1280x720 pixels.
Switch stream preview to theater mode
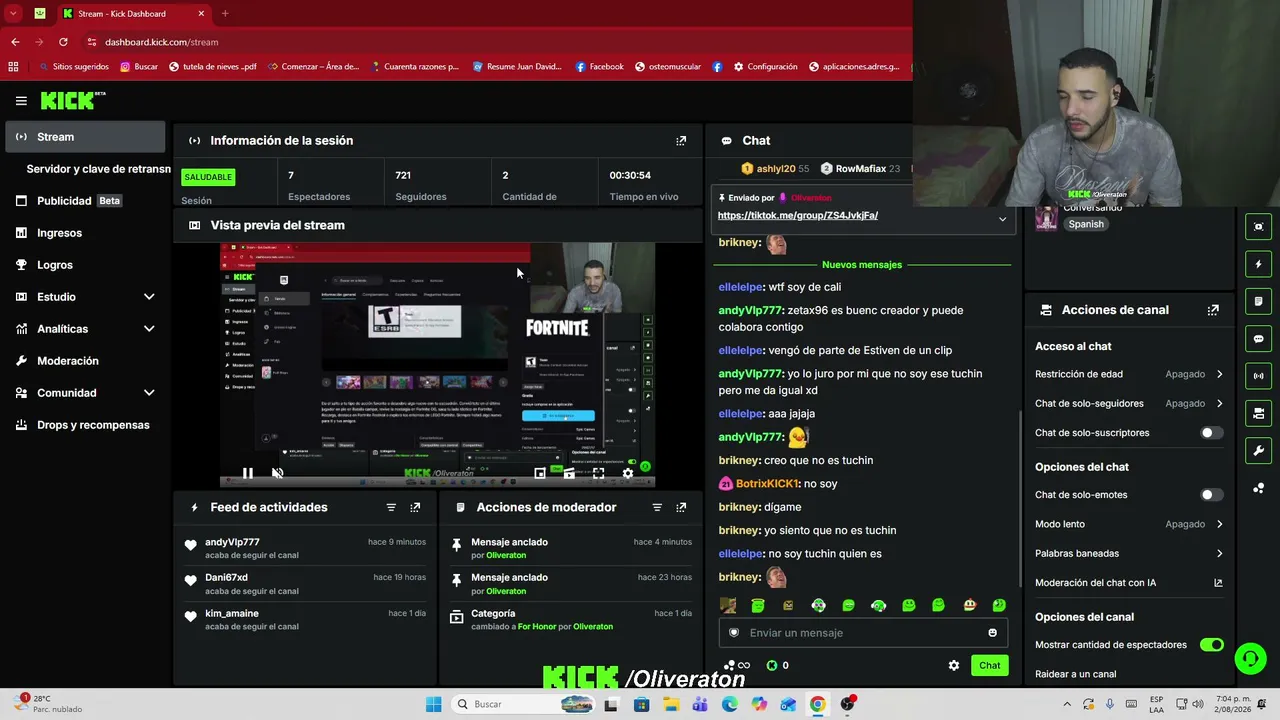(569, 473)
